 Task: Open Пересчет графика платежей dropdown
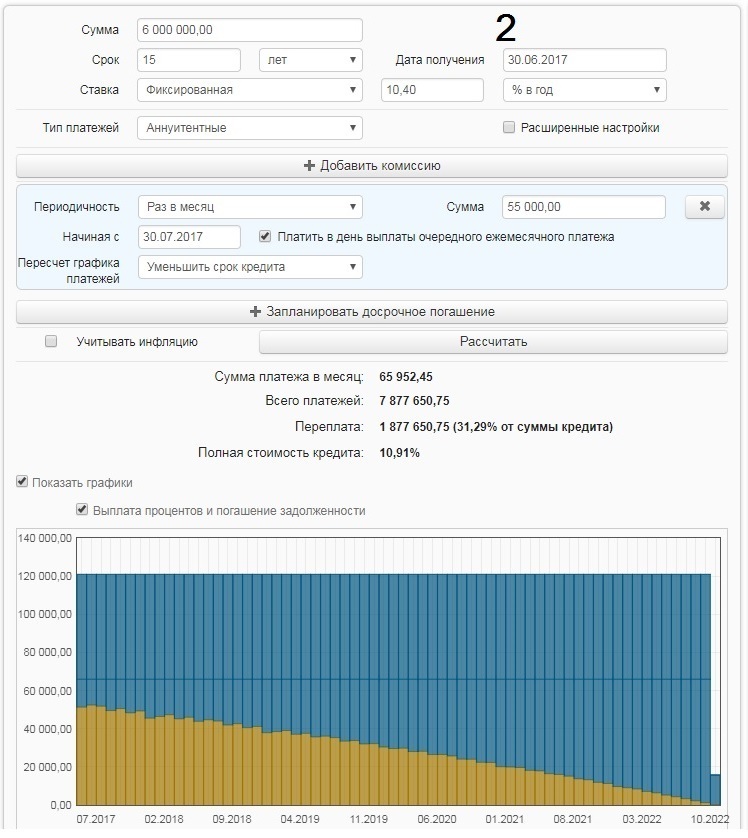pyautogui.click(x=249, y=267)
